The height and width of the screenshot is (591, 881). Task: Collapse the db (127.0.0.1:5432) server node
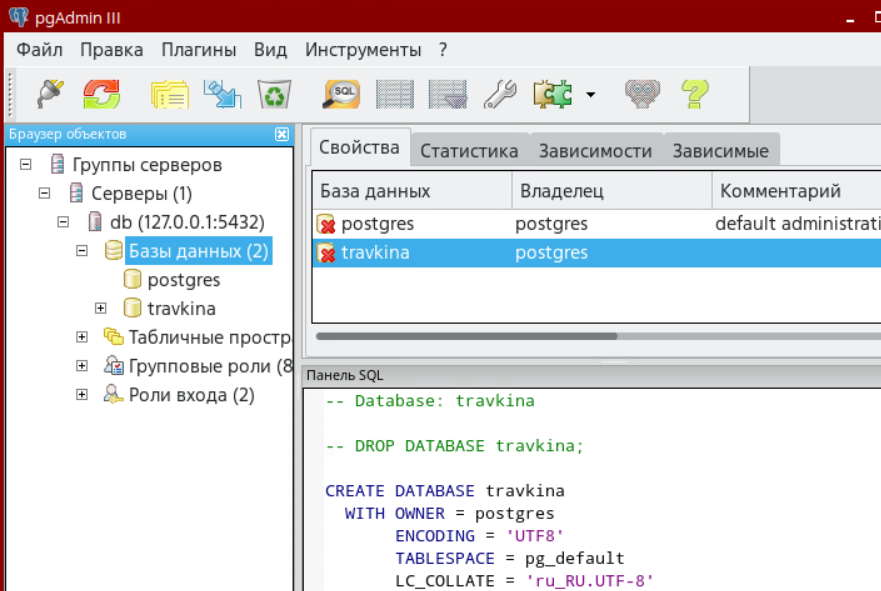click(x=63, y=222)
